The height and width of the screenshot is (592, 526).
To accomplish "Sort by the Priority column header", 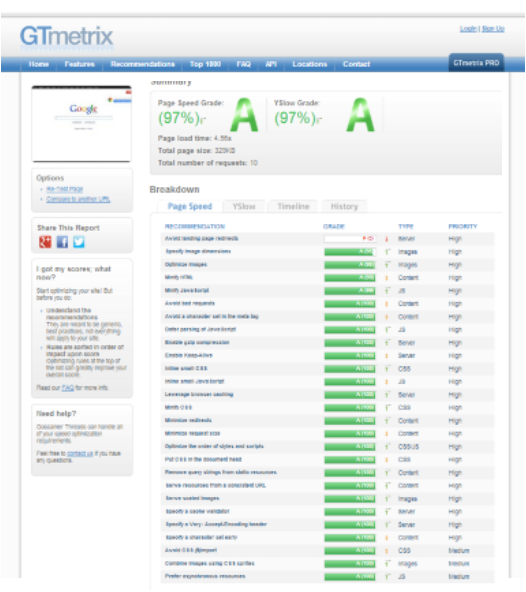I will click(463, 227).
